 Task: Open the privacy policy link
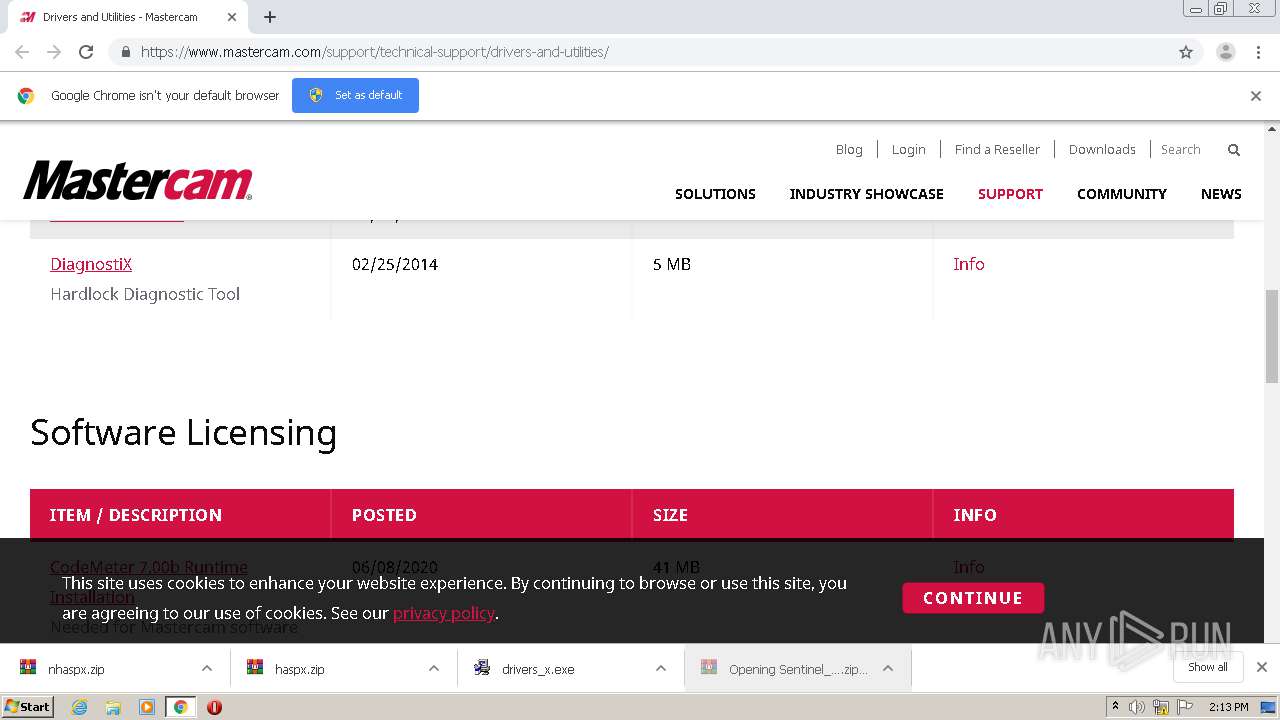[x=444, y=613]
